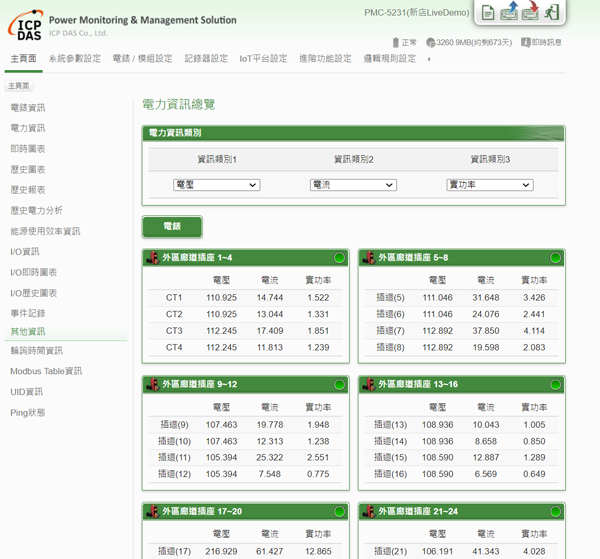Open I/O歷史圖表 in the sidebar
This screenshot has width=600, height=559.
33,293
